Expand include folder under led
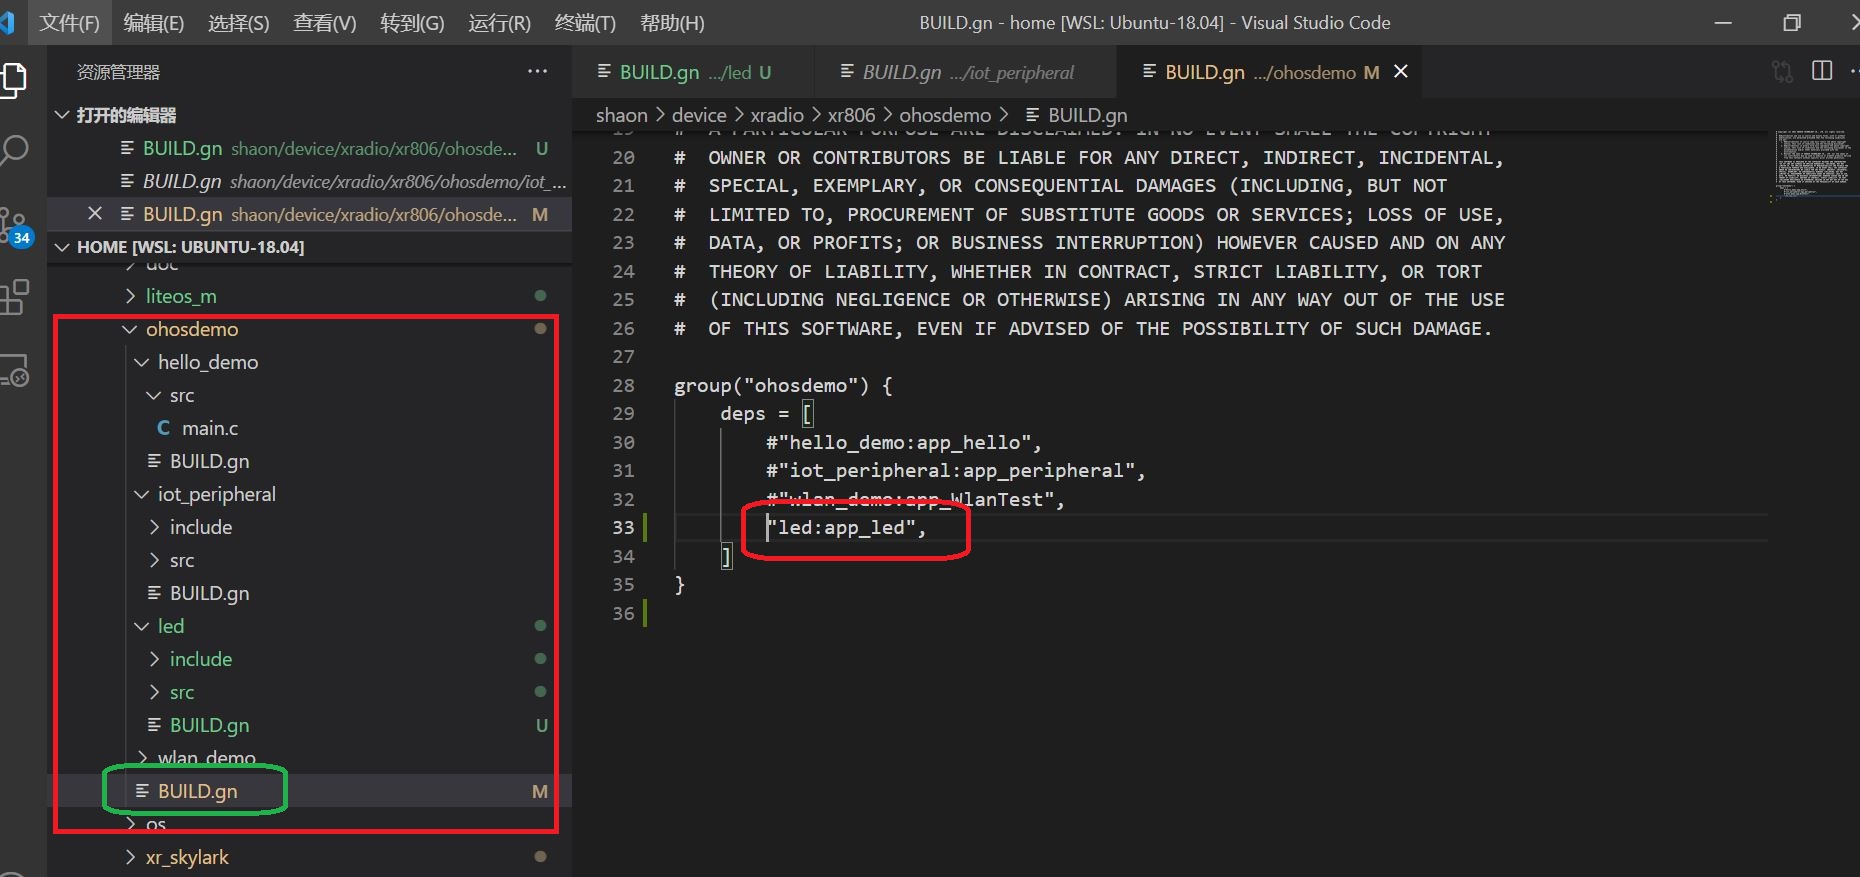 tap(201, 659)
